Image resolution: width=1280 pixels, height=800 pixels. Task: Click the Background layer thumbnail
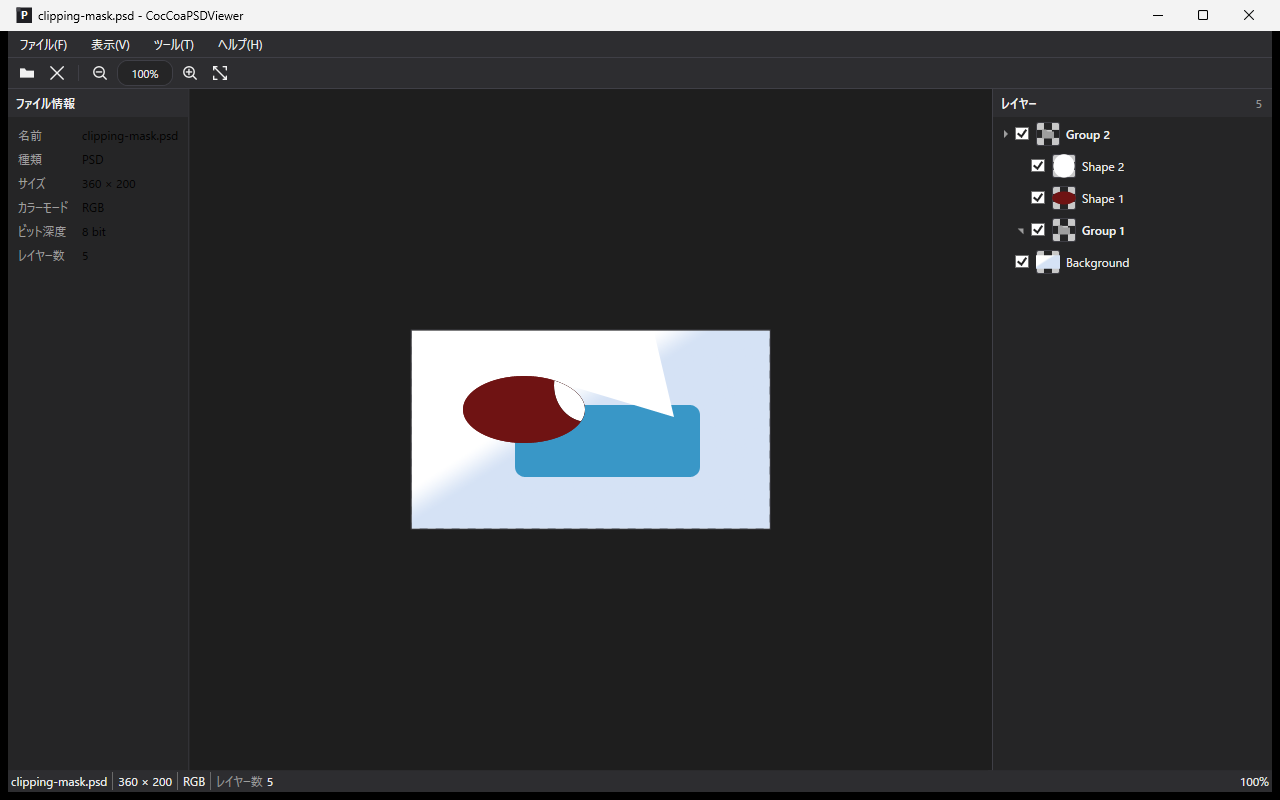[x=1048, y=262]
